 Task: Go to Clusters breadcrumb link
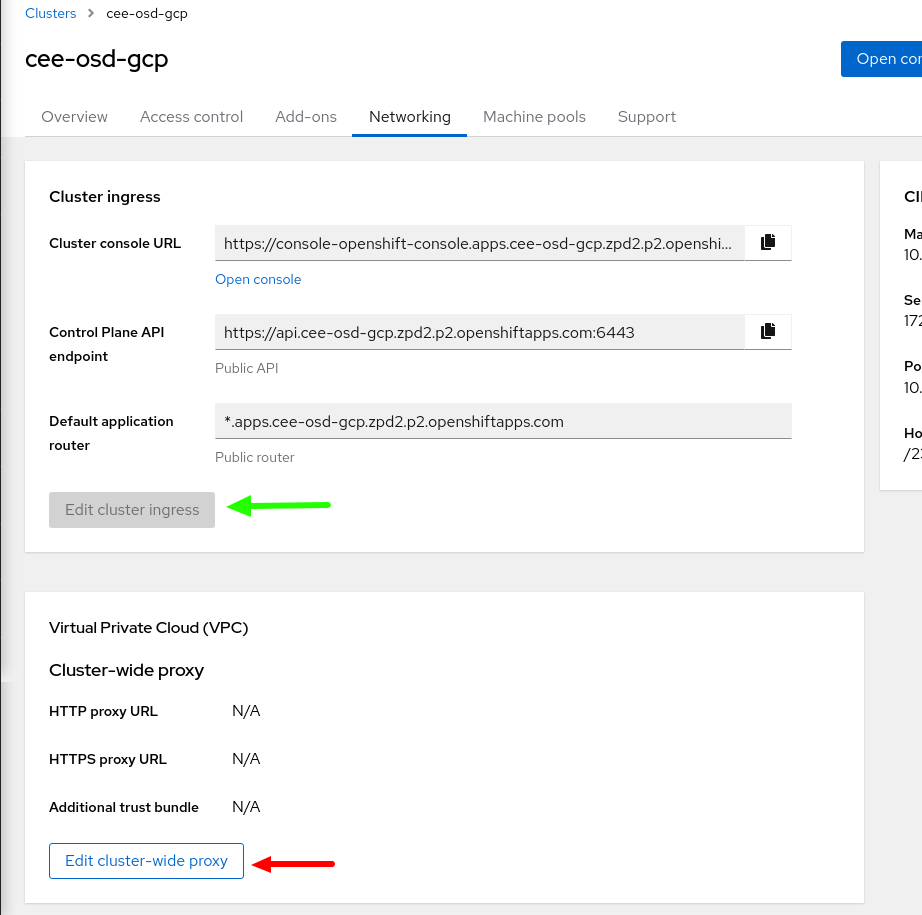point(51,13)
